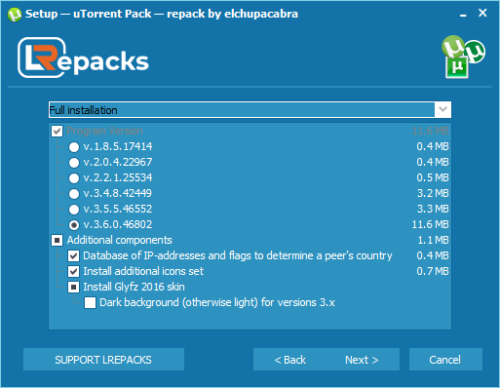Select version v.3.5.5.46552 radio button
500x388 pixels.
(x=74, y=209)
